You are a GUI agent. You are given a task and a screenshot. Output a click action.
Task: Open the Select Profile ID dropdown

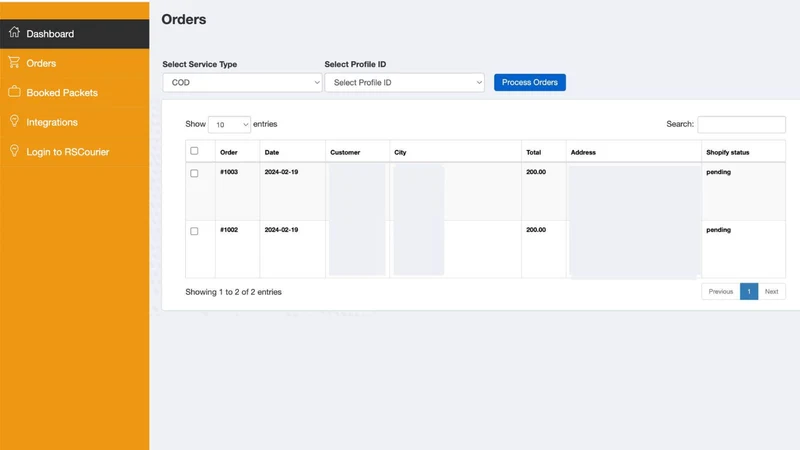tap(405, 83)
